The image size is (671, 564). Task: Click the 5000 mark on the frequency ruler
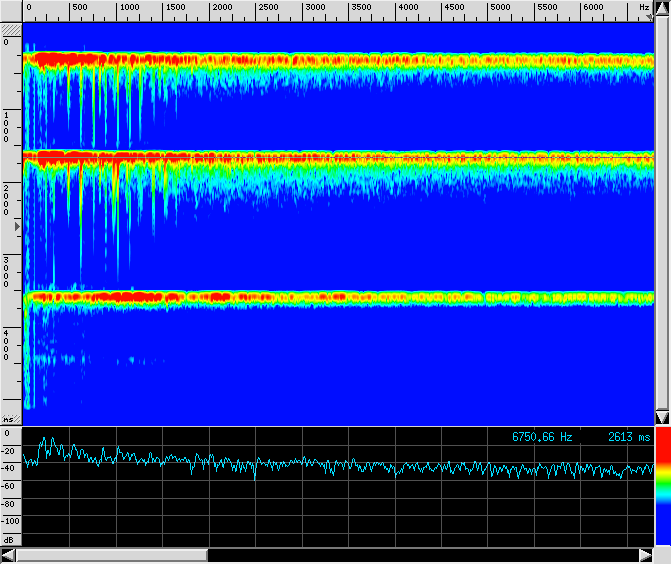click(x=501, y=8)
